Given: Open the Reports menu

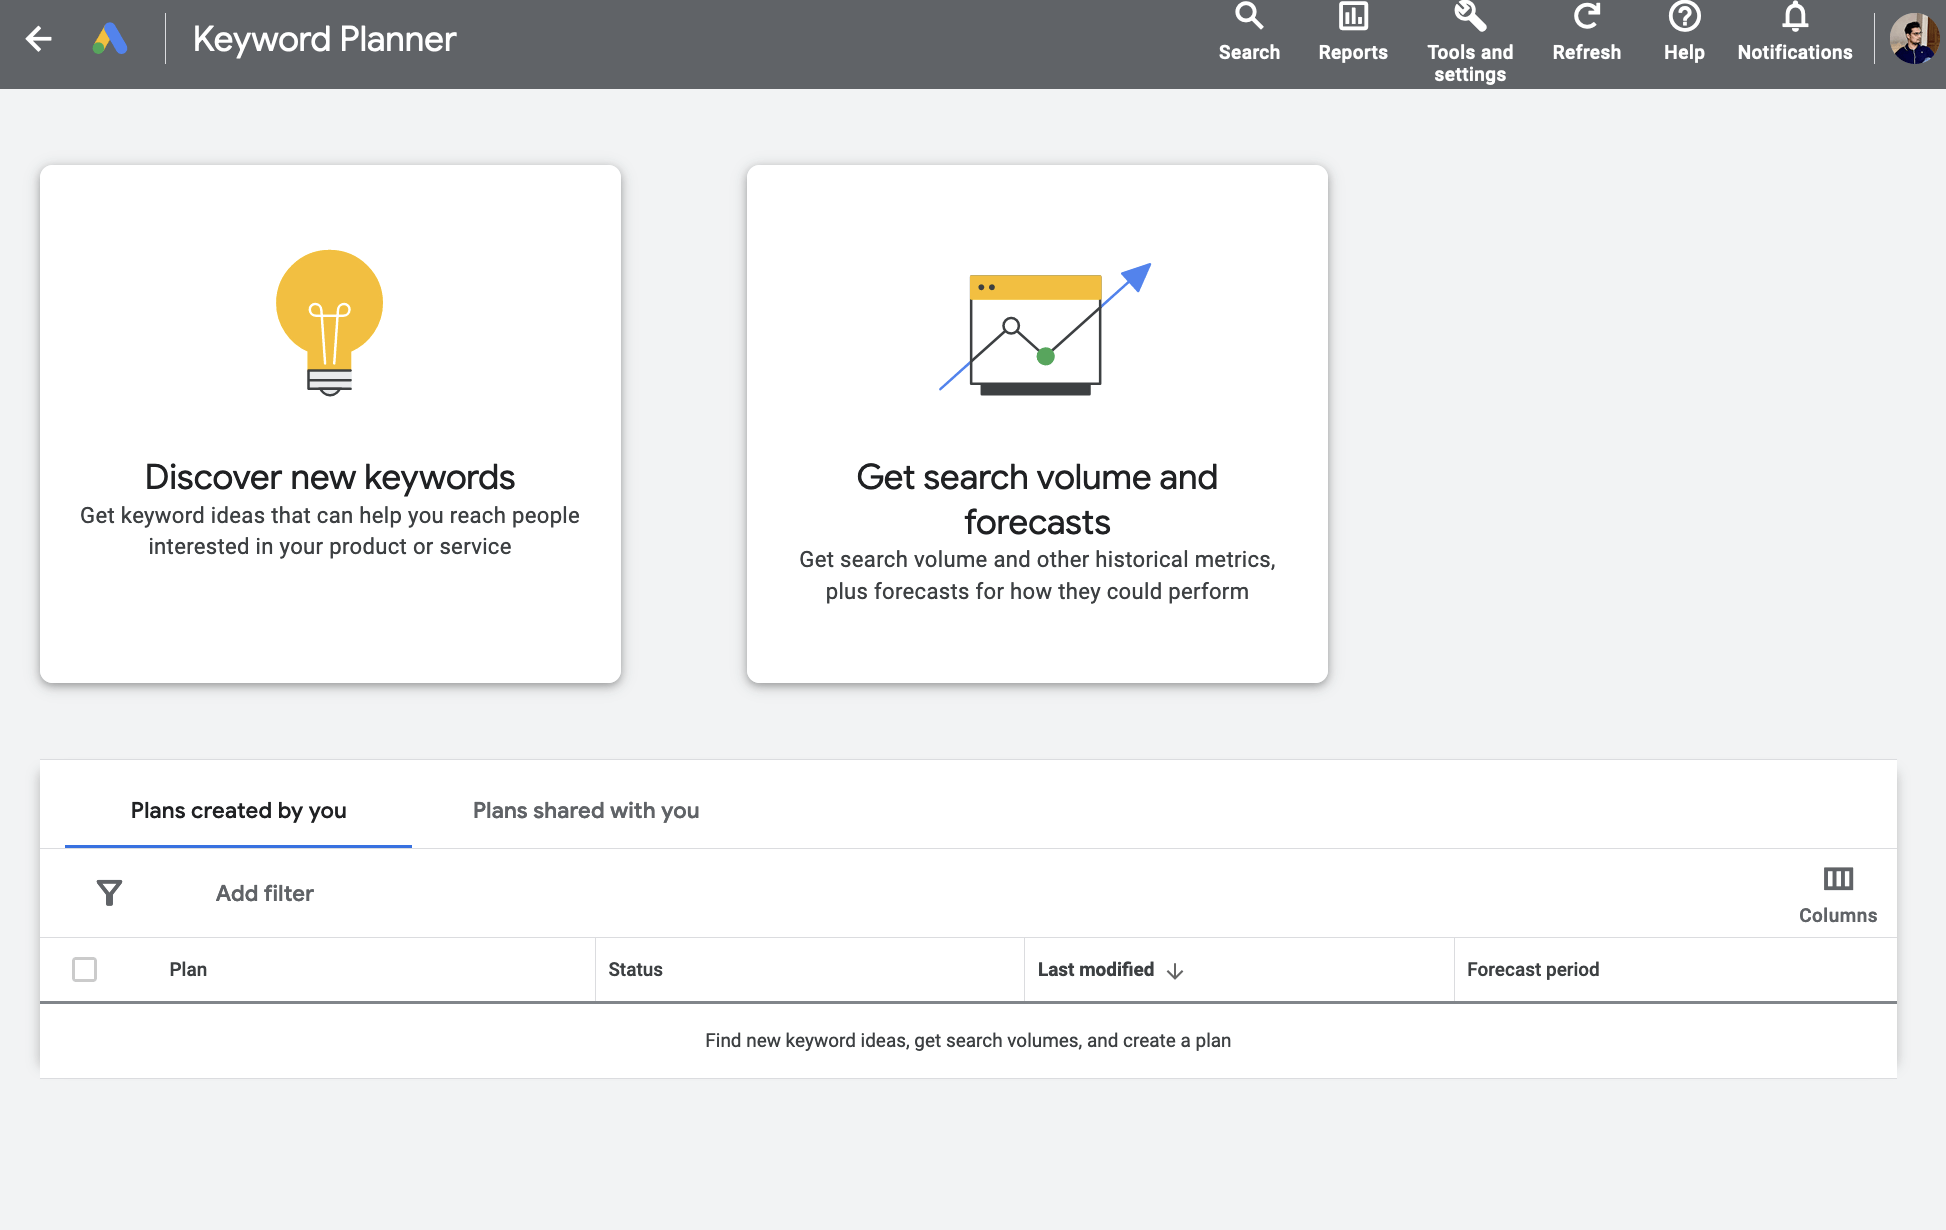Looking at the screenshot, I should click(x=1353, y=34).
